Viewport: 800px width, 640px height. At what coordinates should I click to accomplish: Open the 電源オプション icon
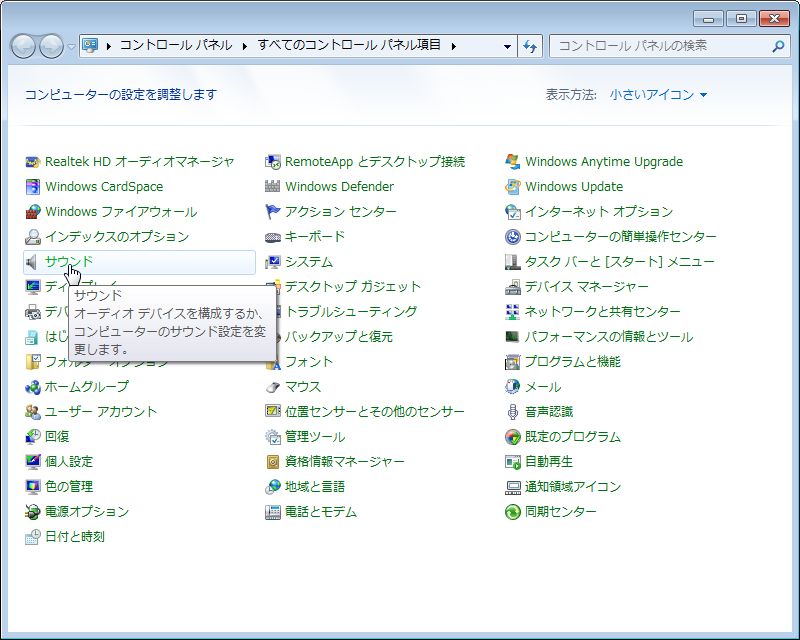coord(33,512)
